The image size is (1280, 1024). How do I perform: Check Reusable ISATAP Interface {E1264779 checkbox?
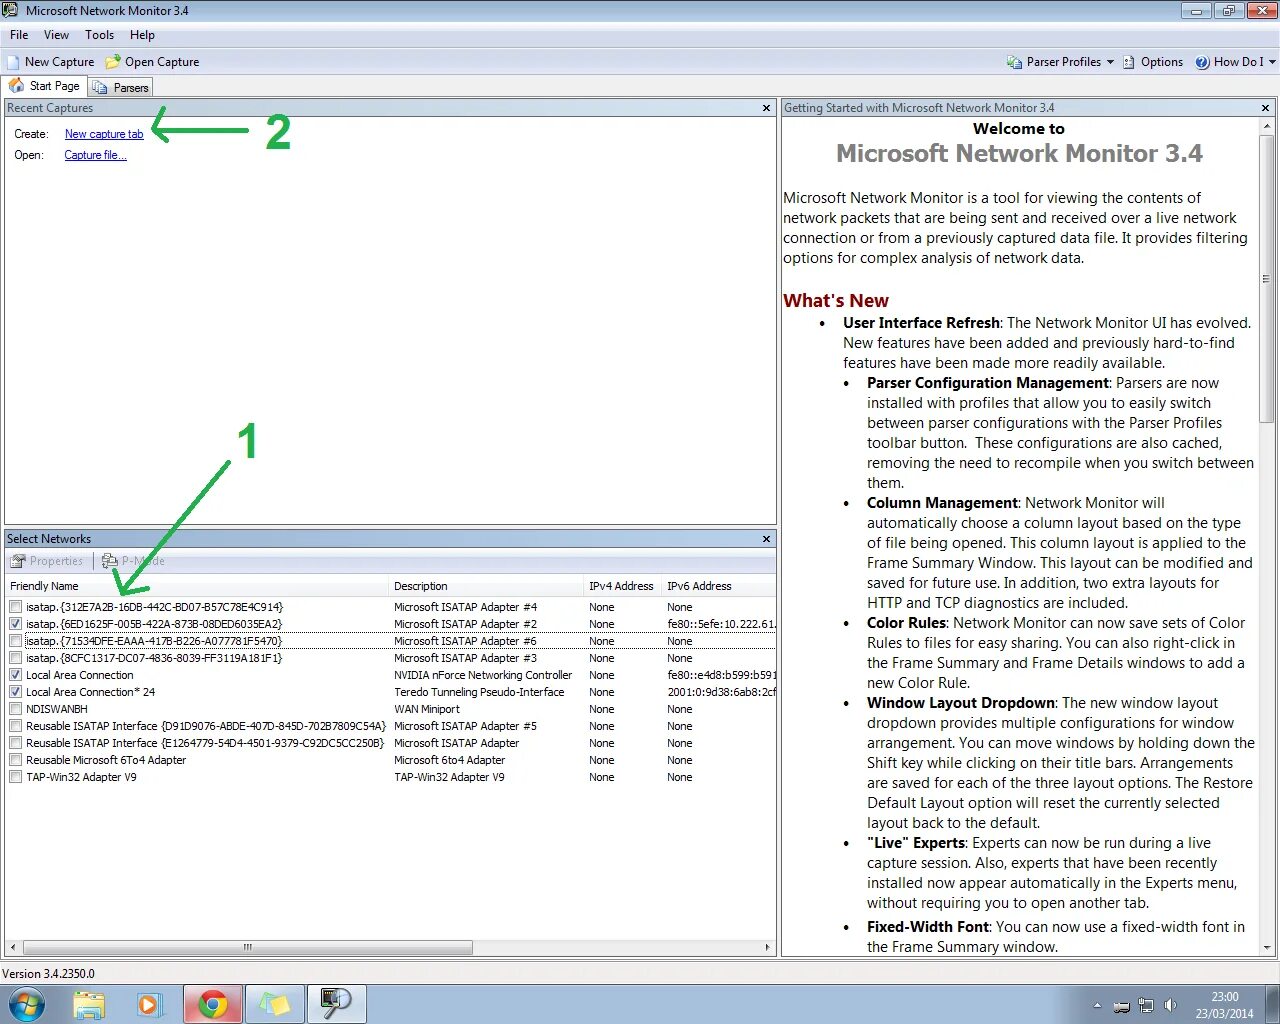click(15, 743)
